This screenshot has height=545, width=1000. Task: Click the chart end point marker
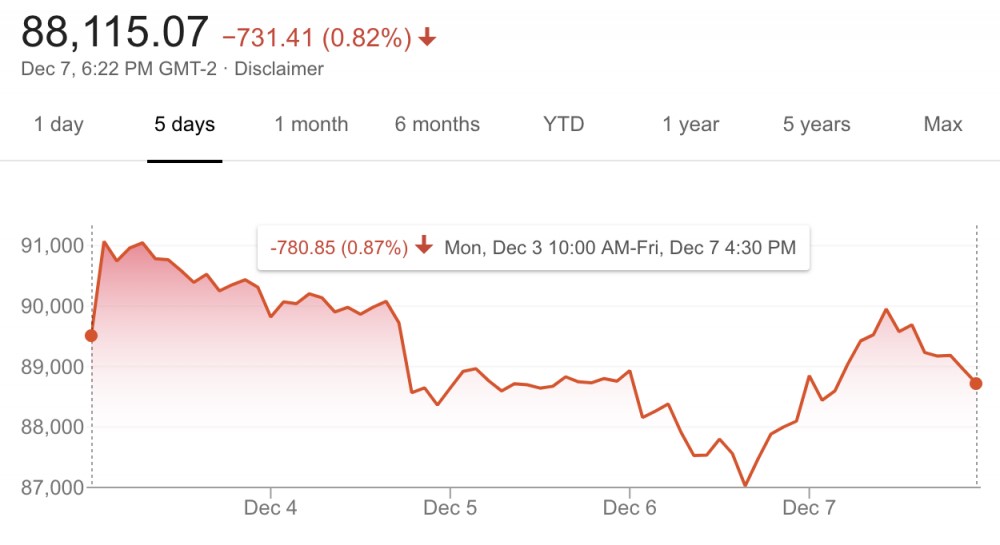click(976, 383)
